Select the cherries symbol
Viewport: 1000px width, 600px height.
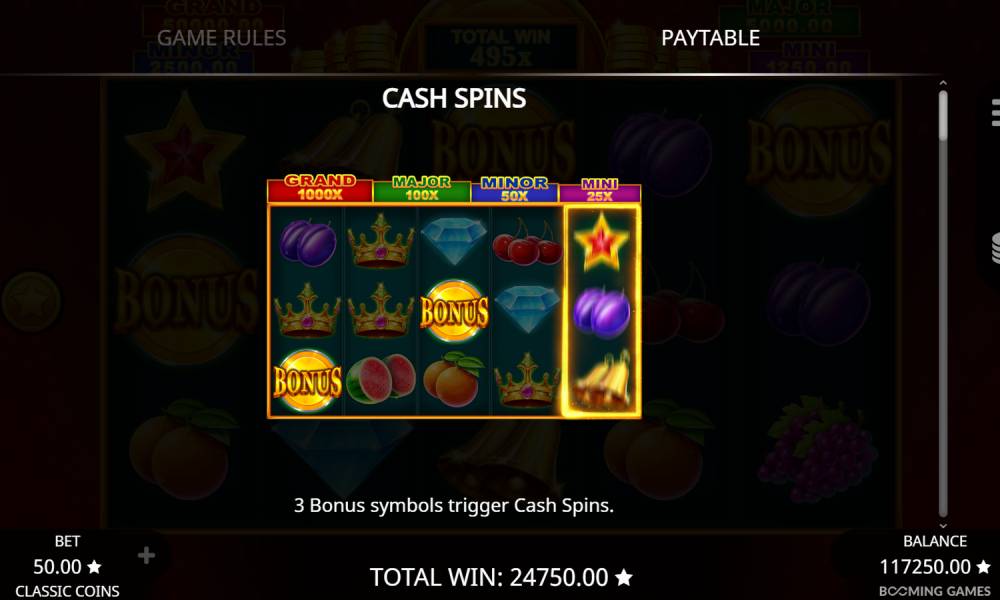point(527,242)
